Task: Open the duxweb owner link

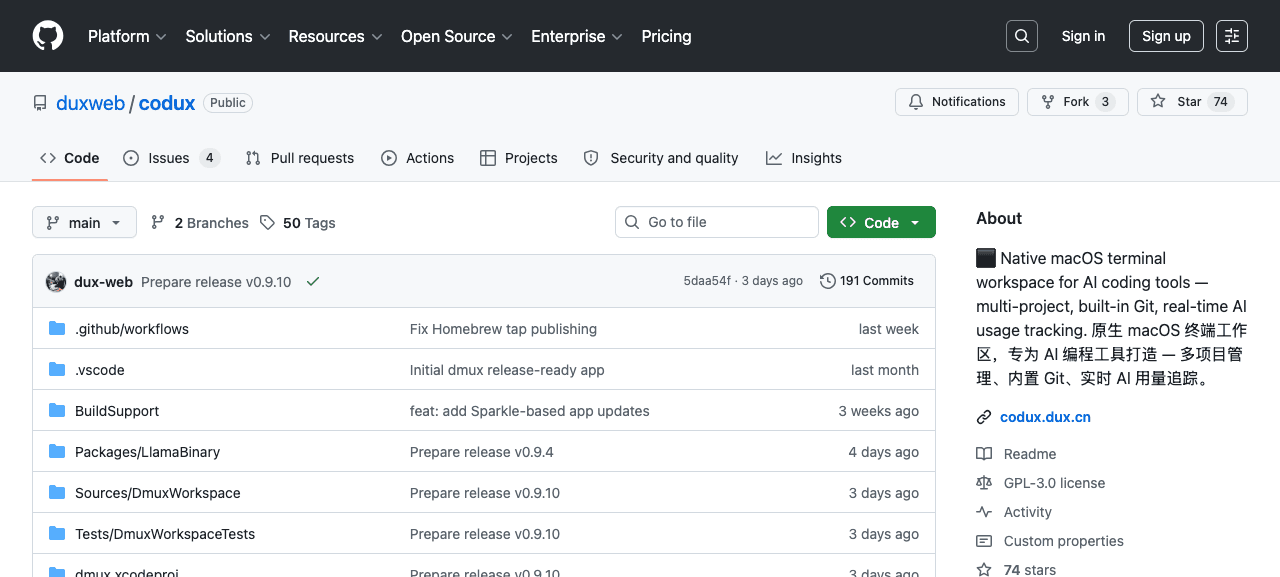Action: [90, 103]
